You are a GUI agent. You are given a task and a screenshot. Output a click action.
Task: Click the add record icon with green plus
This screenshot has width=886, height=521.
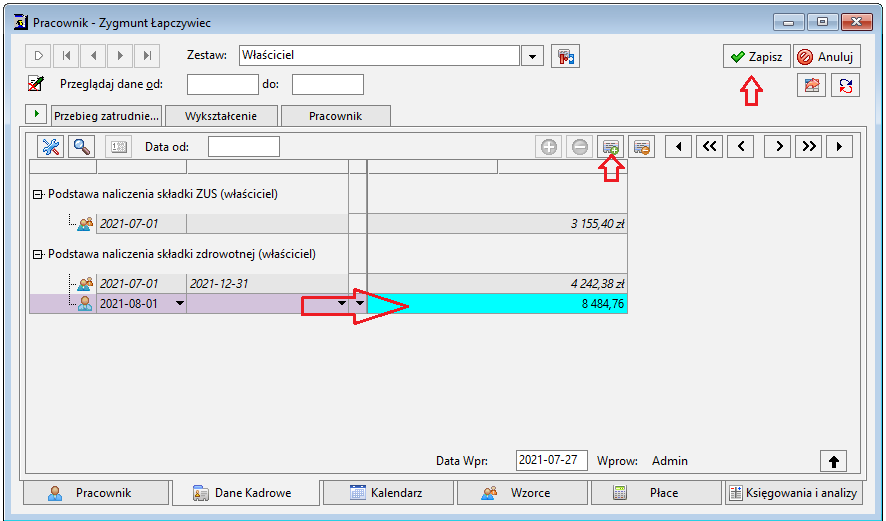pyautogui.click(x=610, y=147)
